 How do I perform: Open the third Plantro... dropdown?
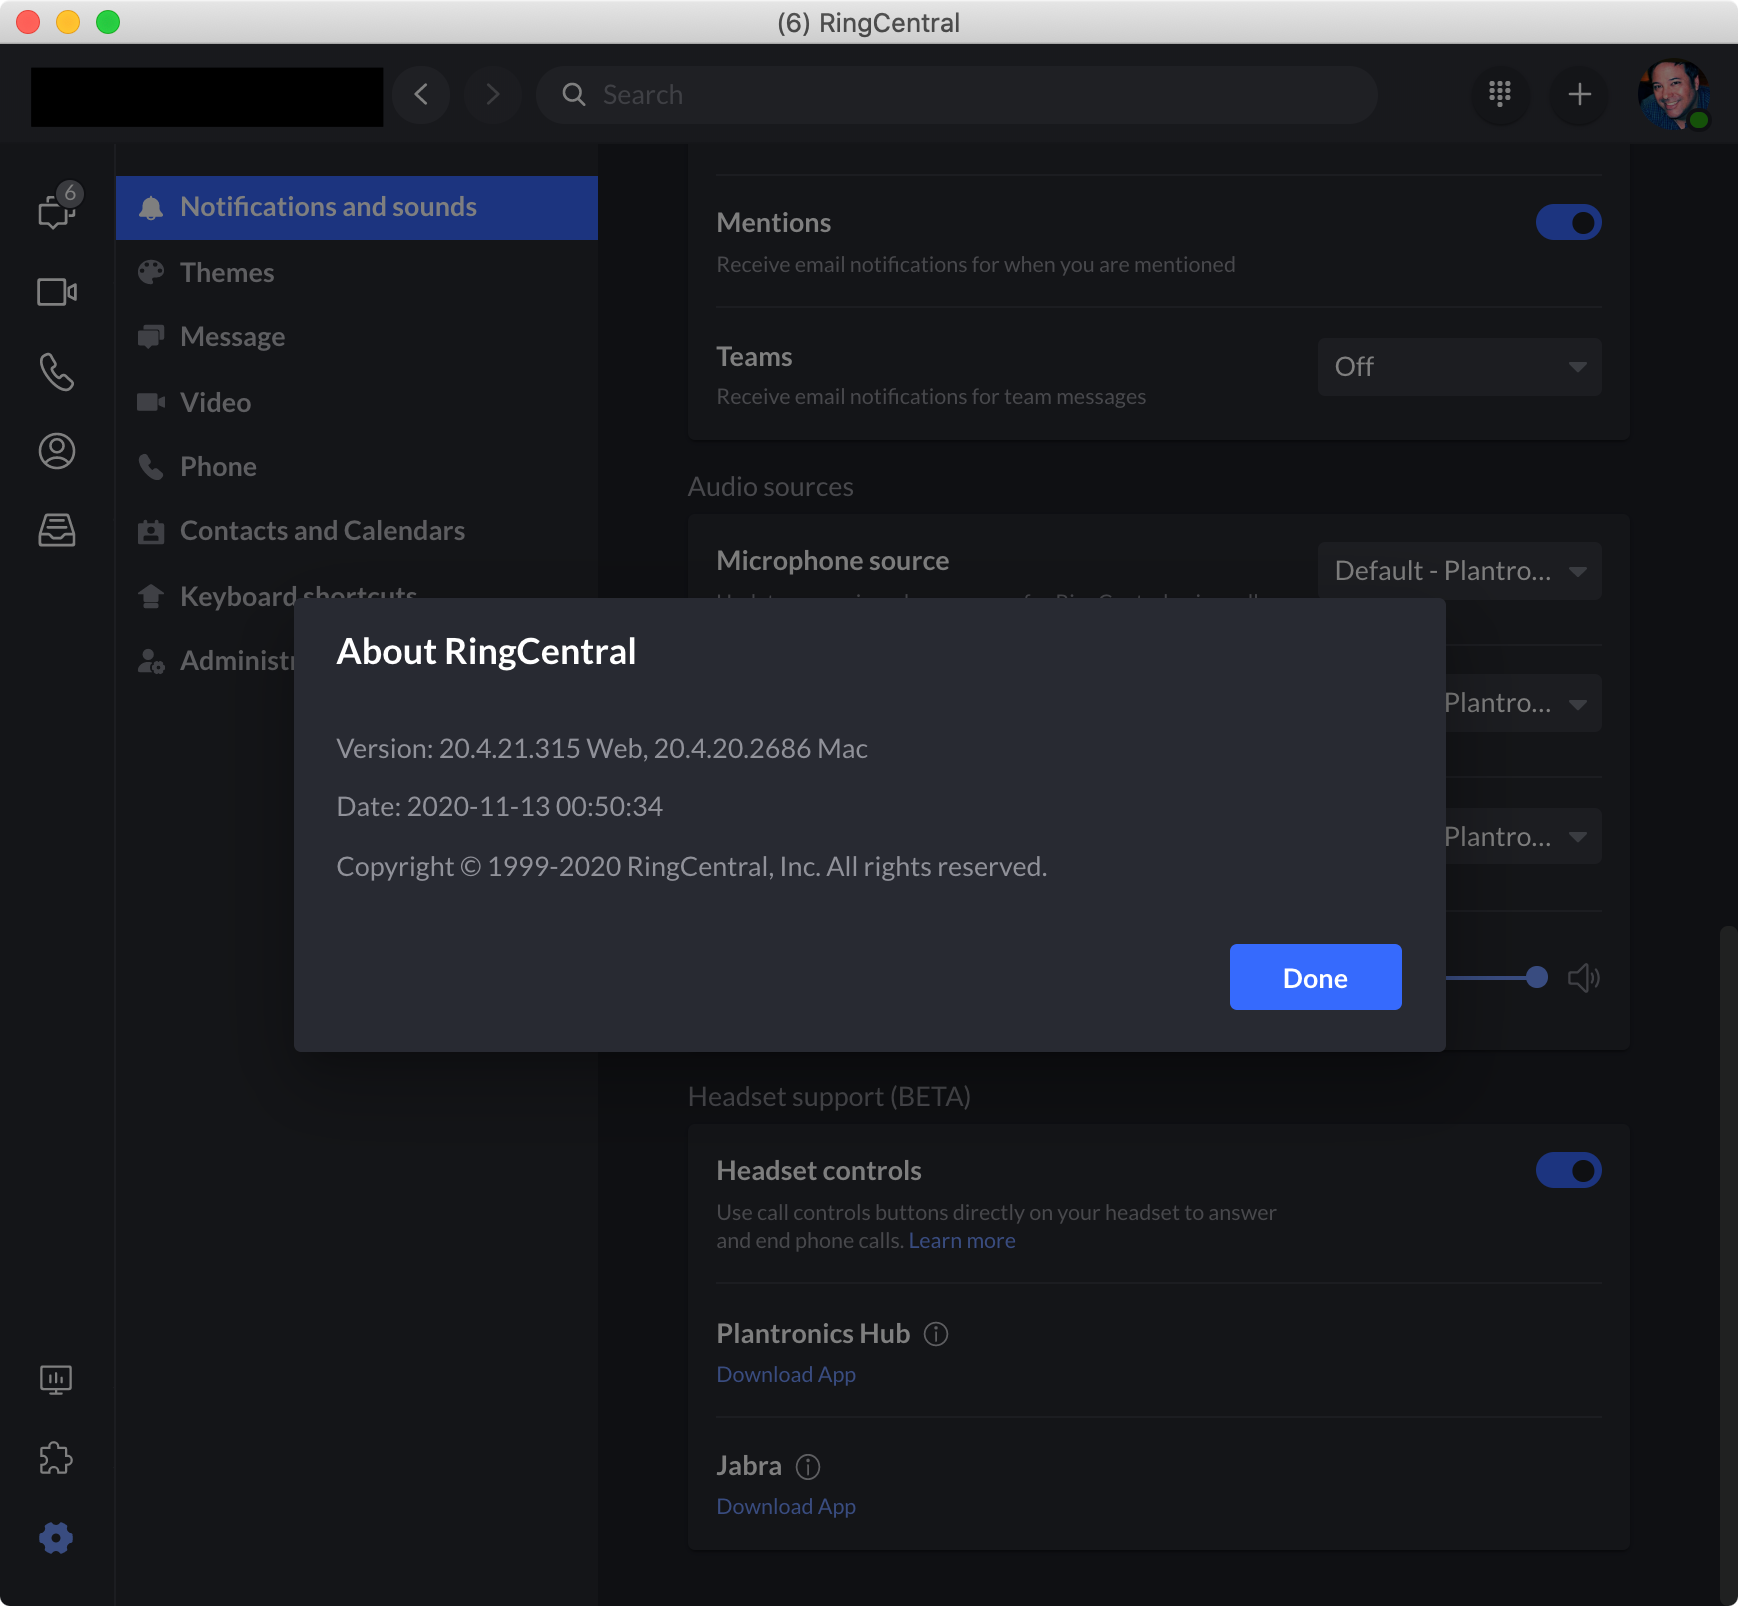point(1522,837)
